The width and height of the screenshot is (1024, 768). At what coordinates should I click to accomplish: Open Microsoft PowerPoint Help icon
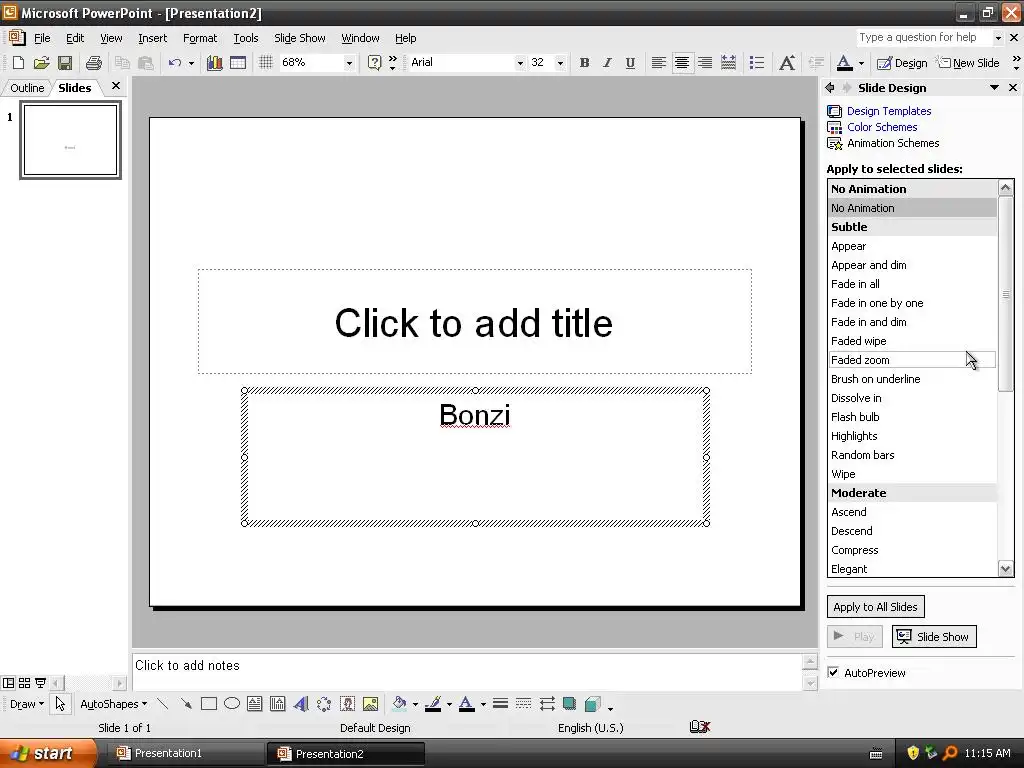click(374, 63)
